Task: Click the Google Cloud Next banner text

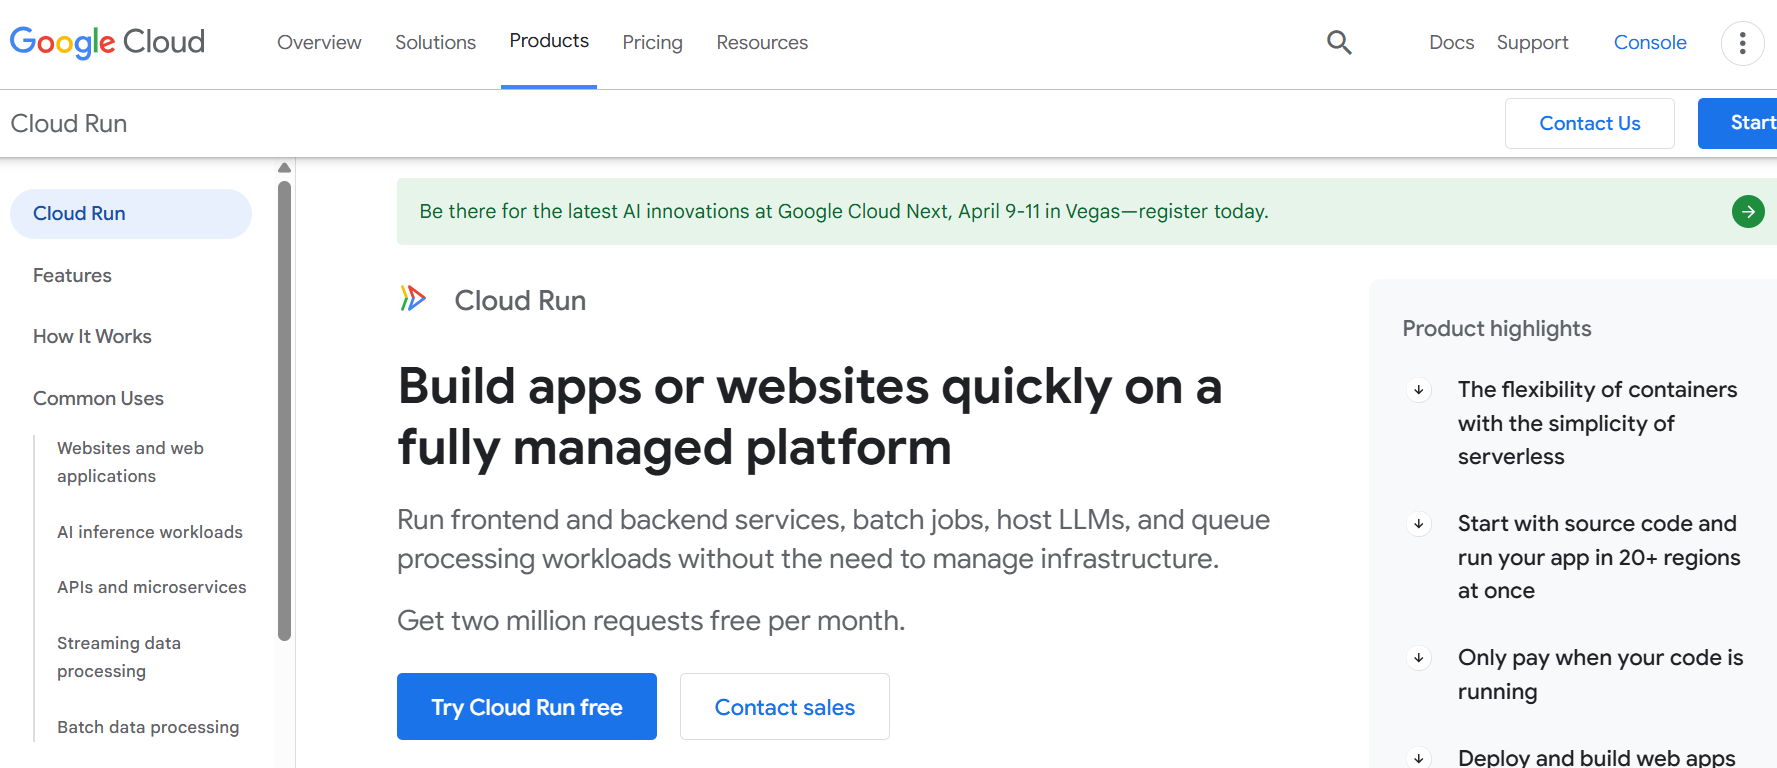Action: [x=844, y=211]
